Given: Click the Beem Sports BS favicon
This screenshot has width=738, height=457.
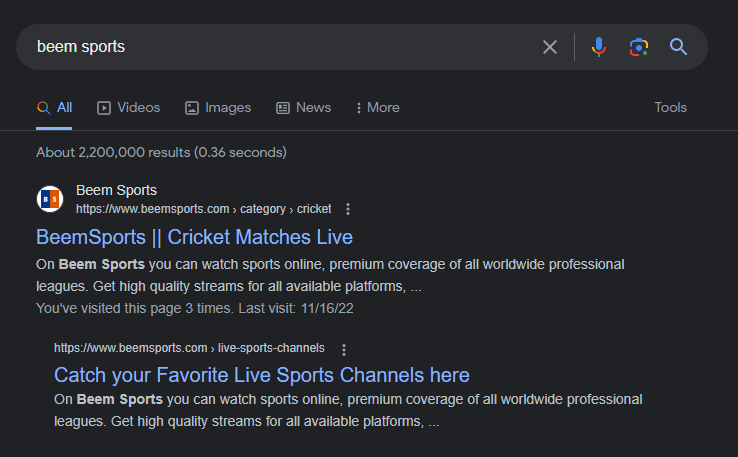Looking at the screenshot, I should (x=50, y=199).
